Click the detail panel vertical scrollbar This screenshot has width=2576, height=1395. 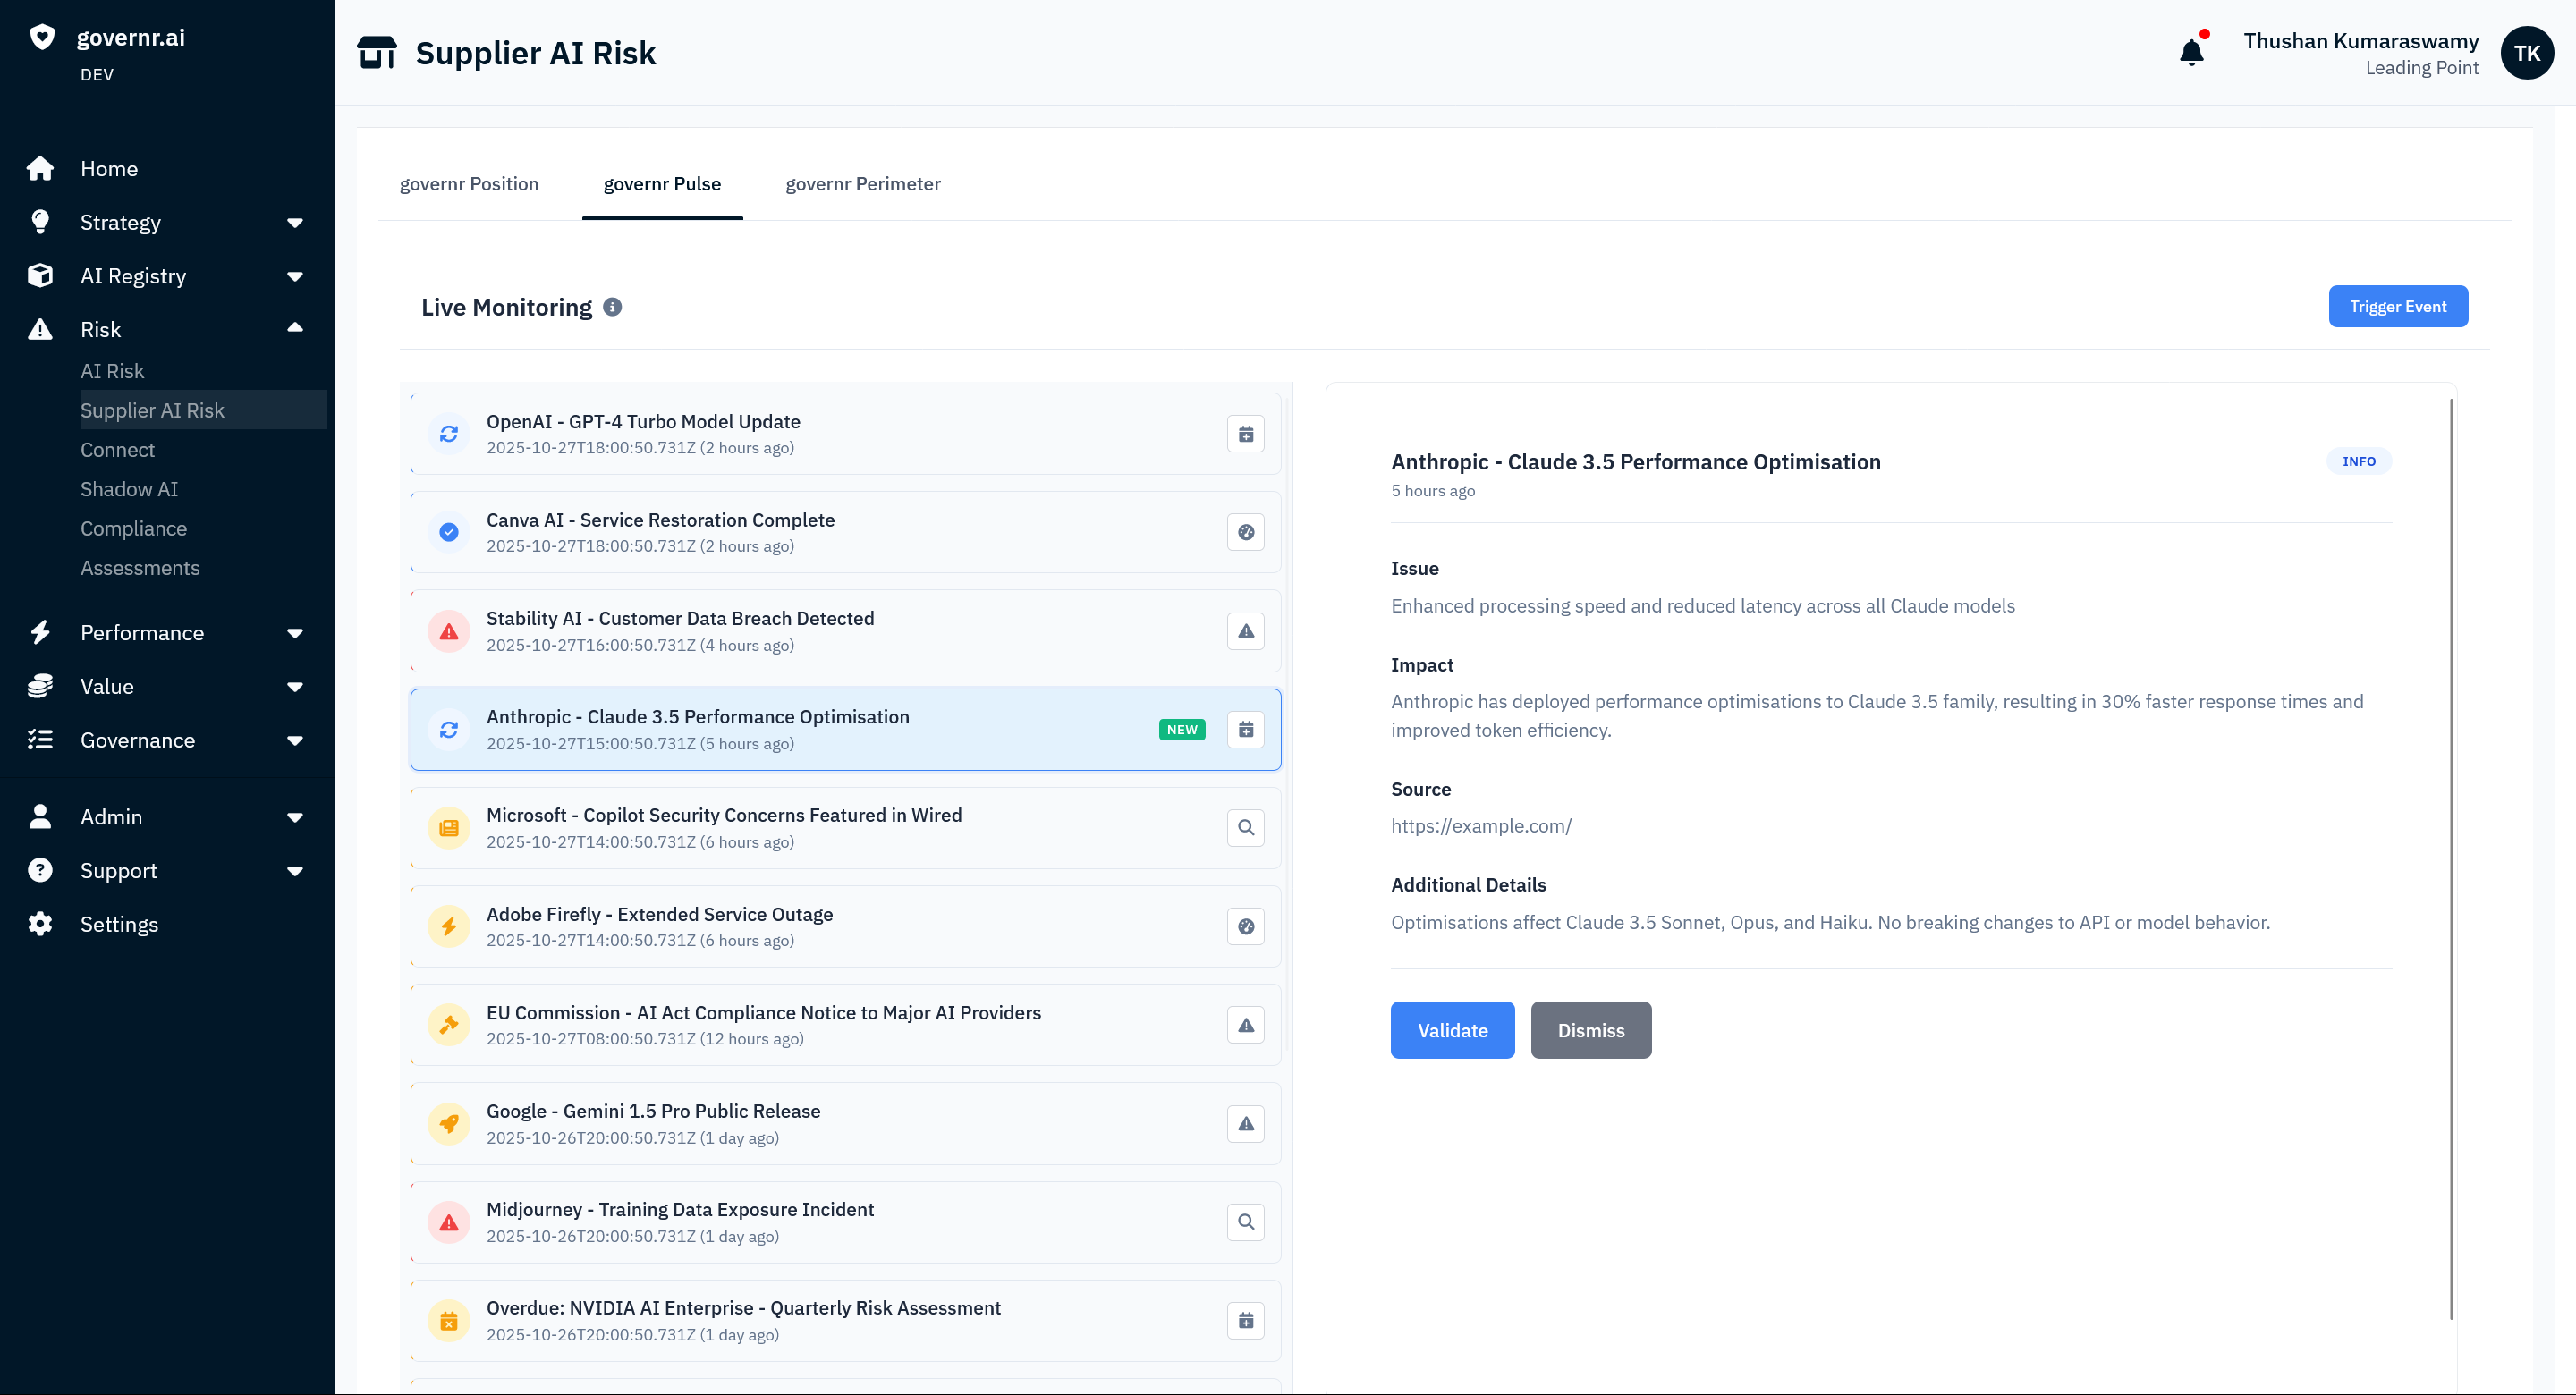tap(2450, 860)
